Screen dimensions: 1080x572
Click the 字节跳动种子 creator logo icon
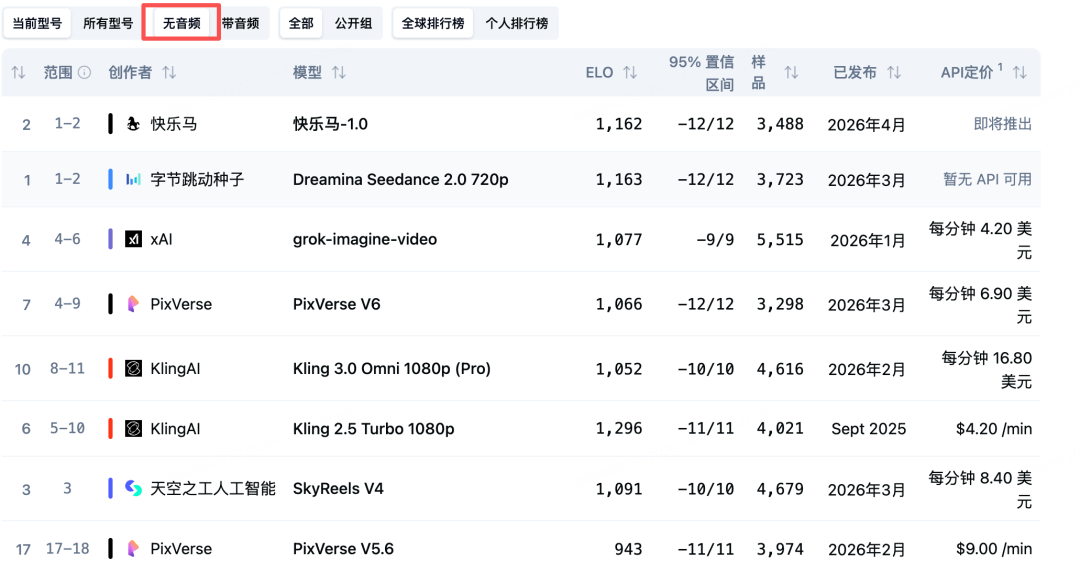point(133,180)
